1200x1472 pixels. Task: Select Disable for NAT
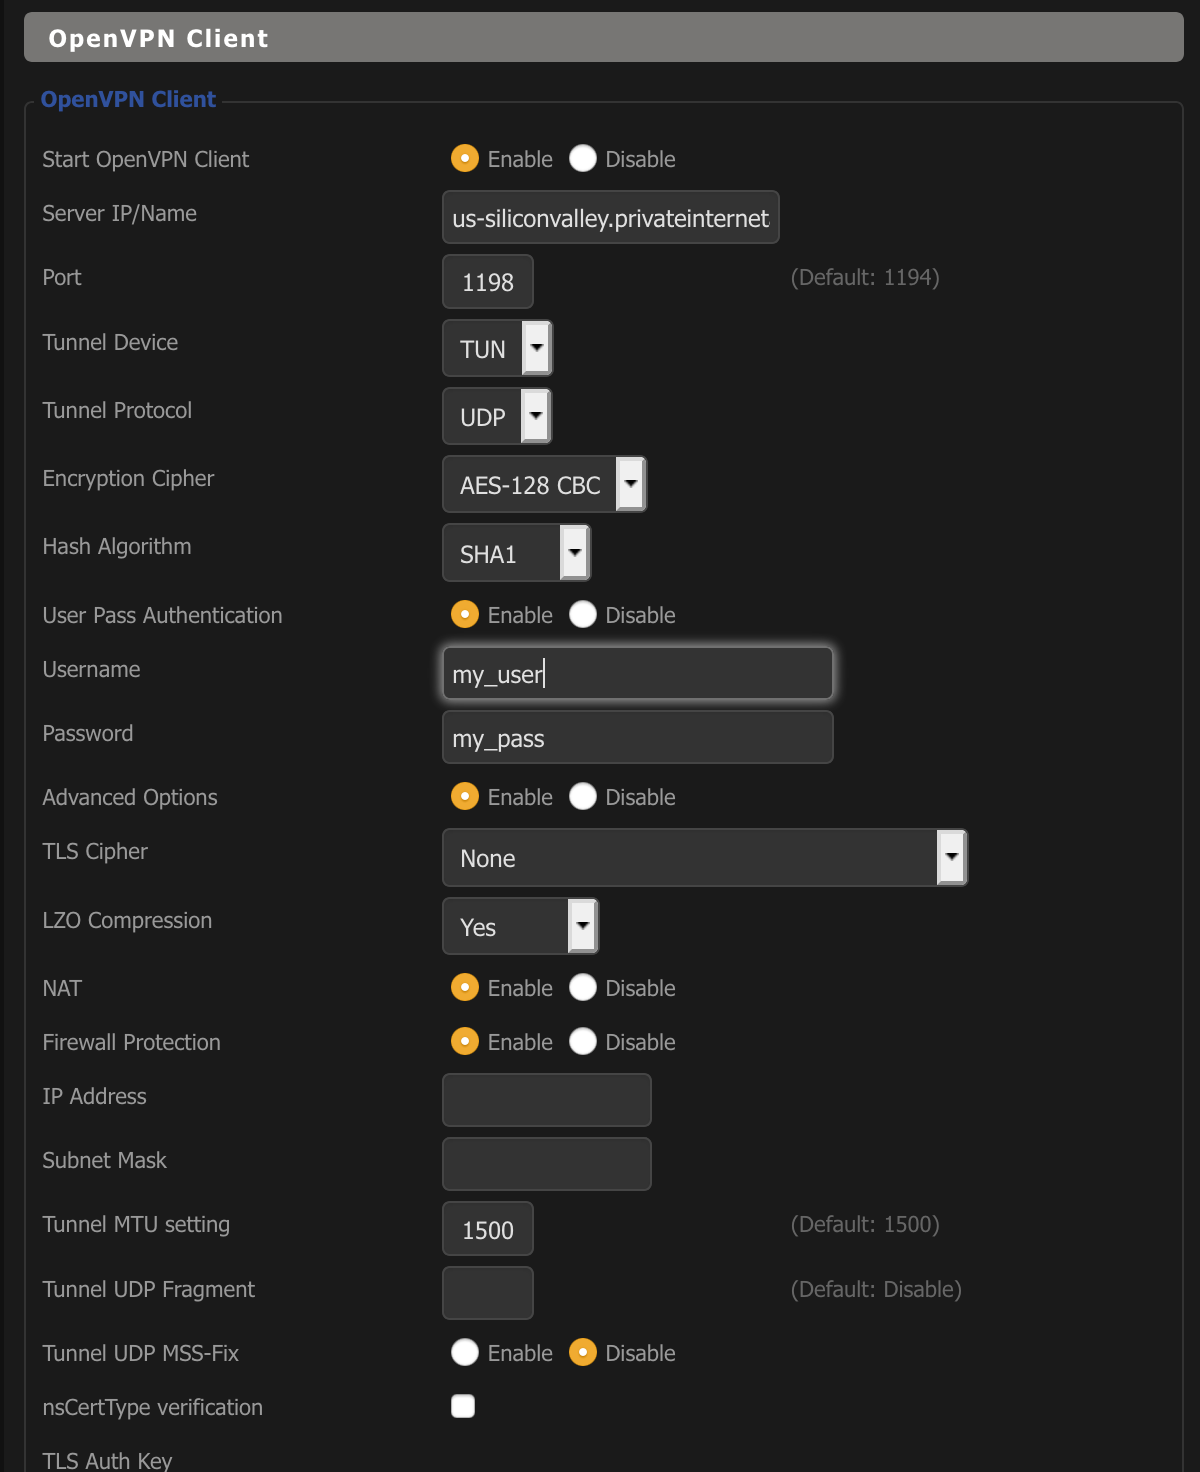pyautogui.click(x=583, y=988)
